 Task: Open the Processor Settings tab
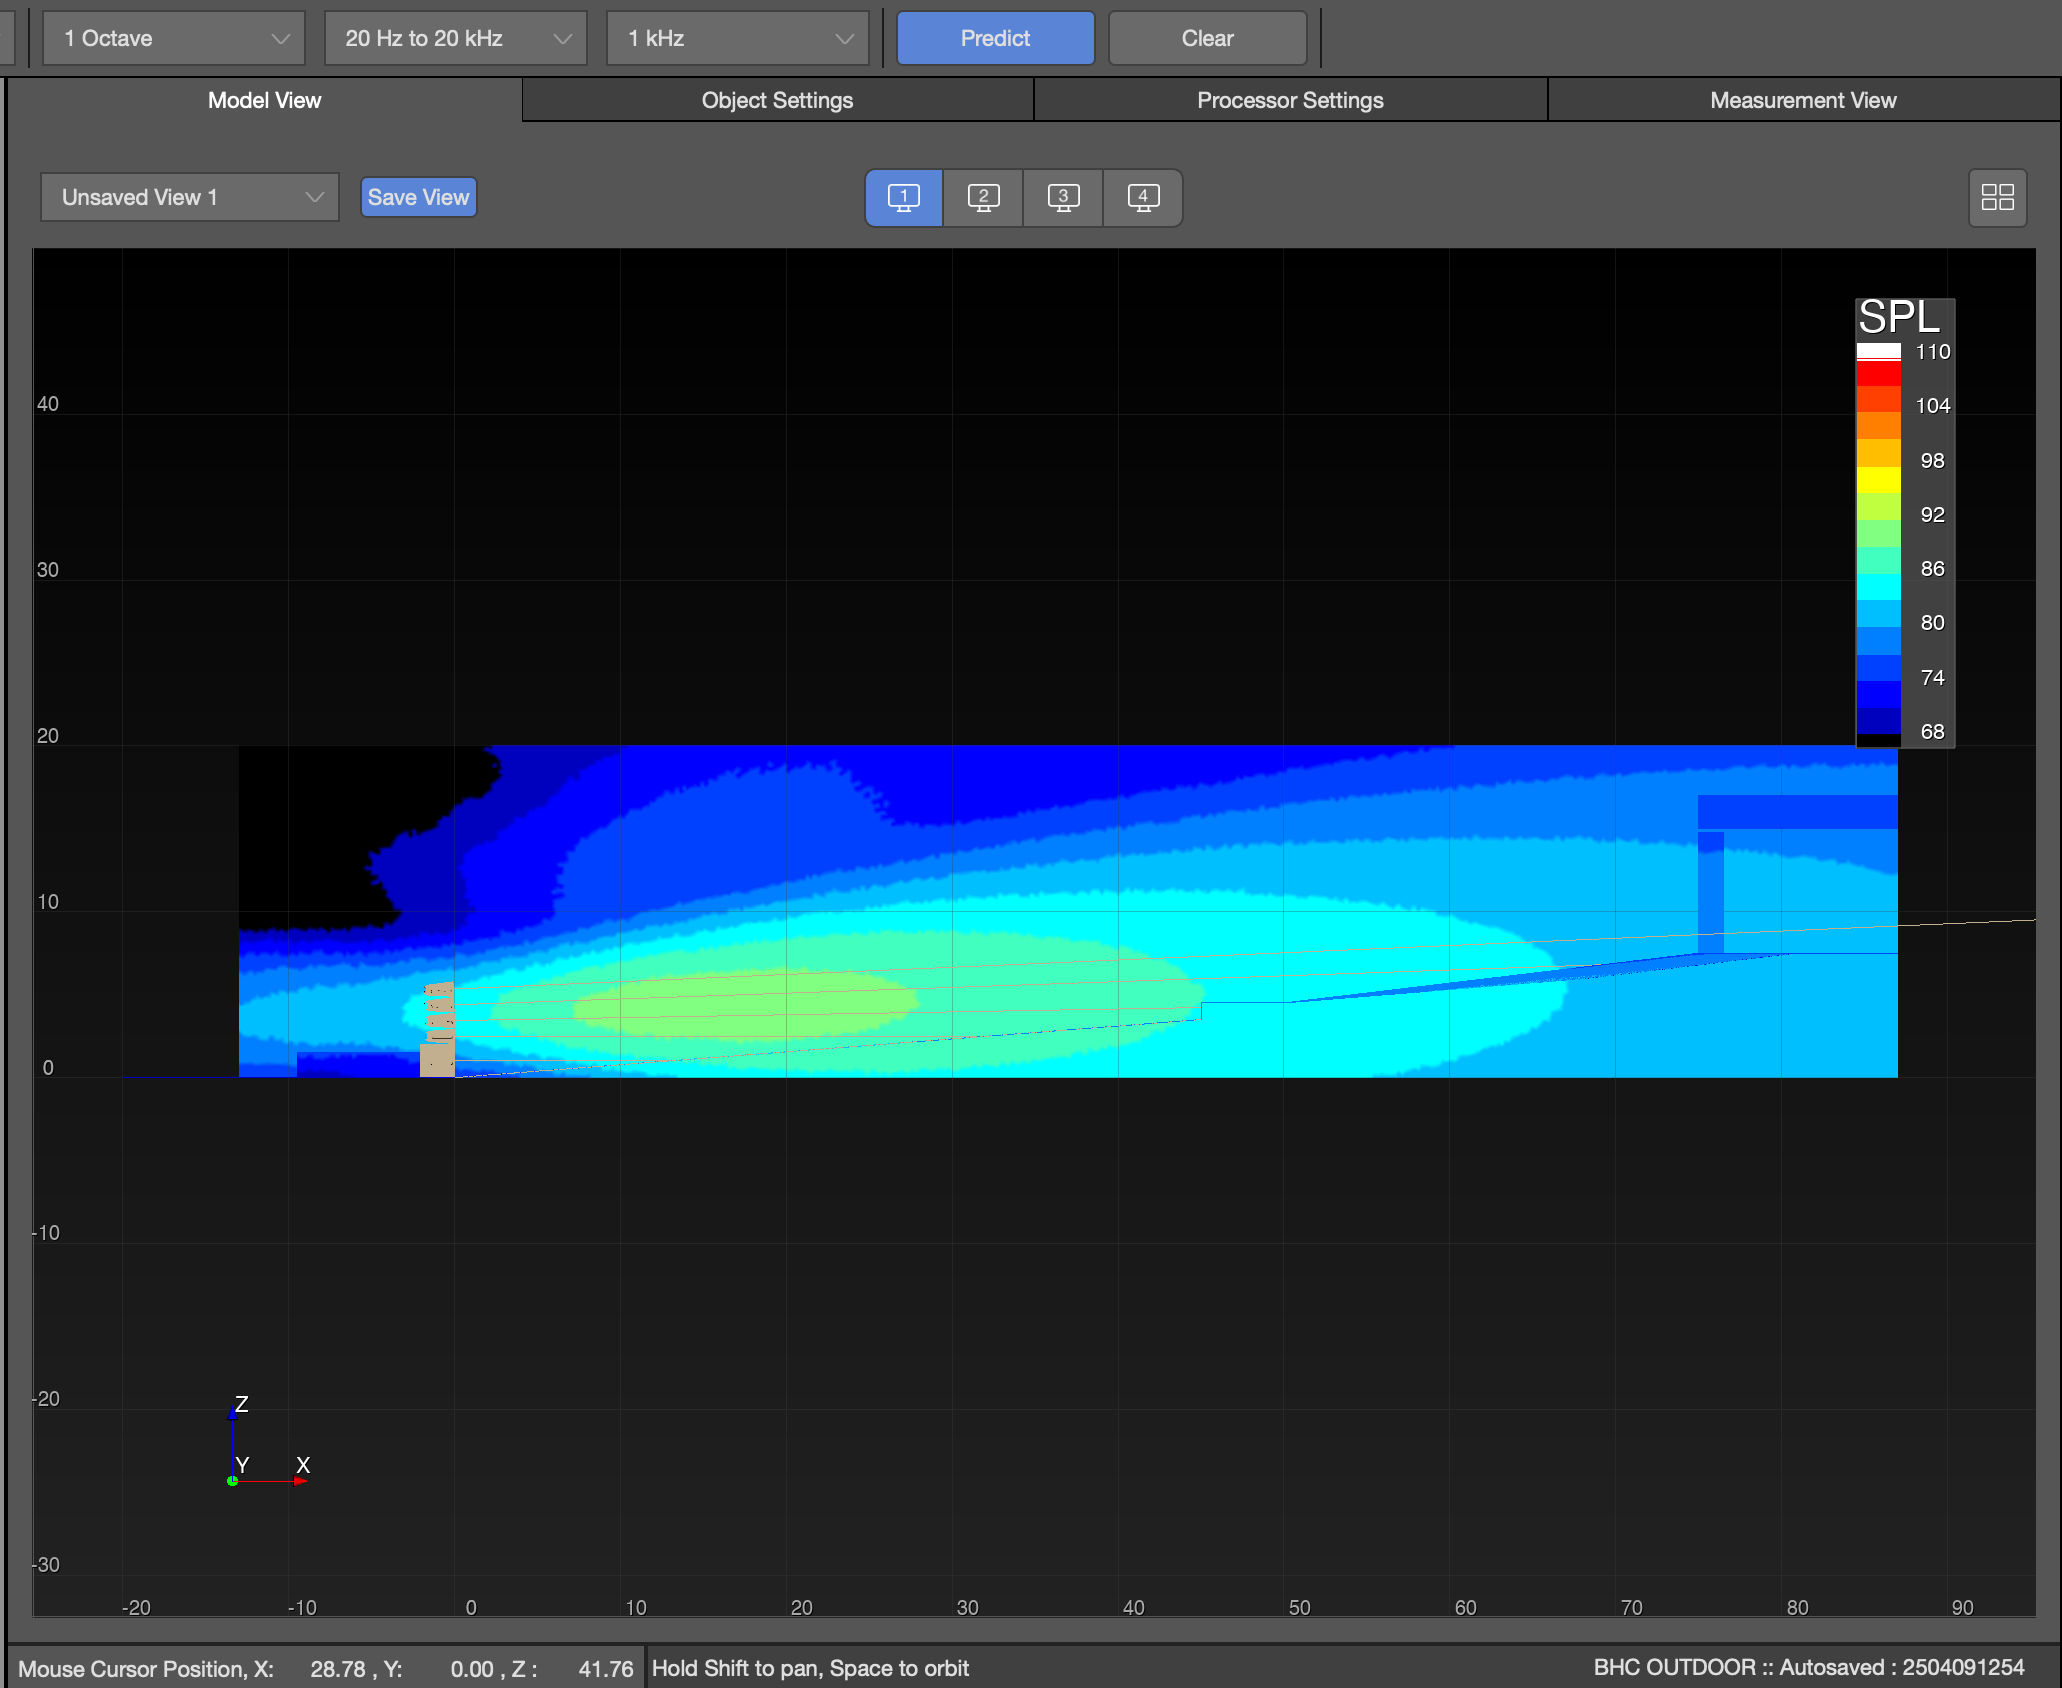[1290, 100]
